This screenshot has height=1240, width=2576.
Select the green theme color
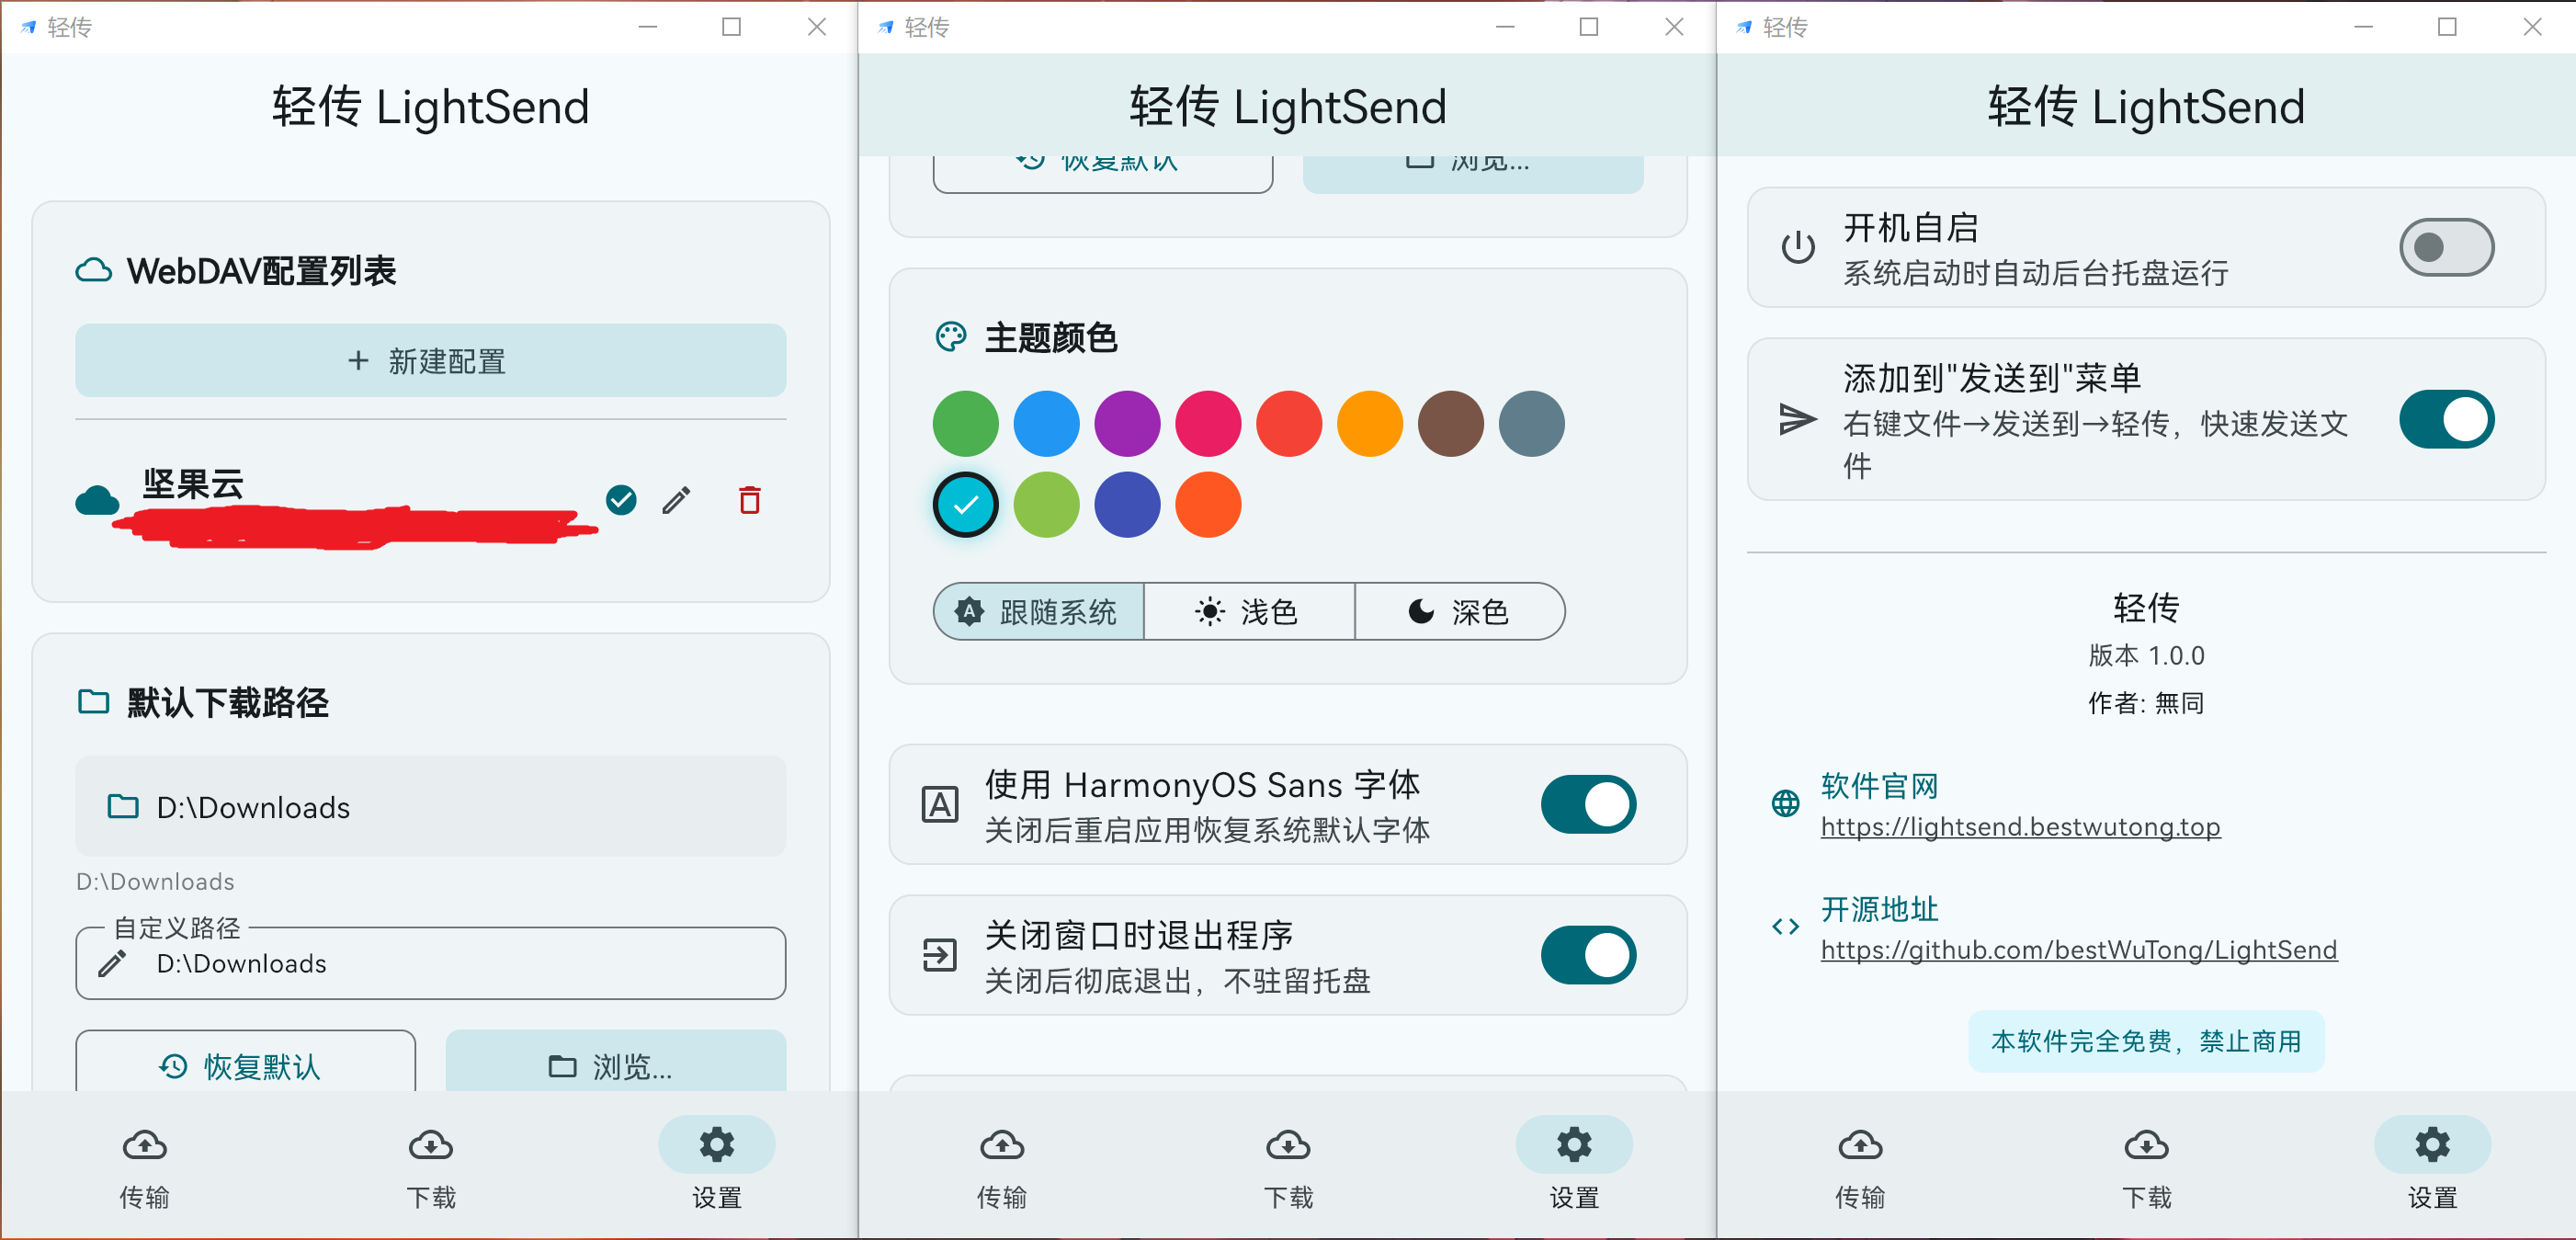(966, 424)
